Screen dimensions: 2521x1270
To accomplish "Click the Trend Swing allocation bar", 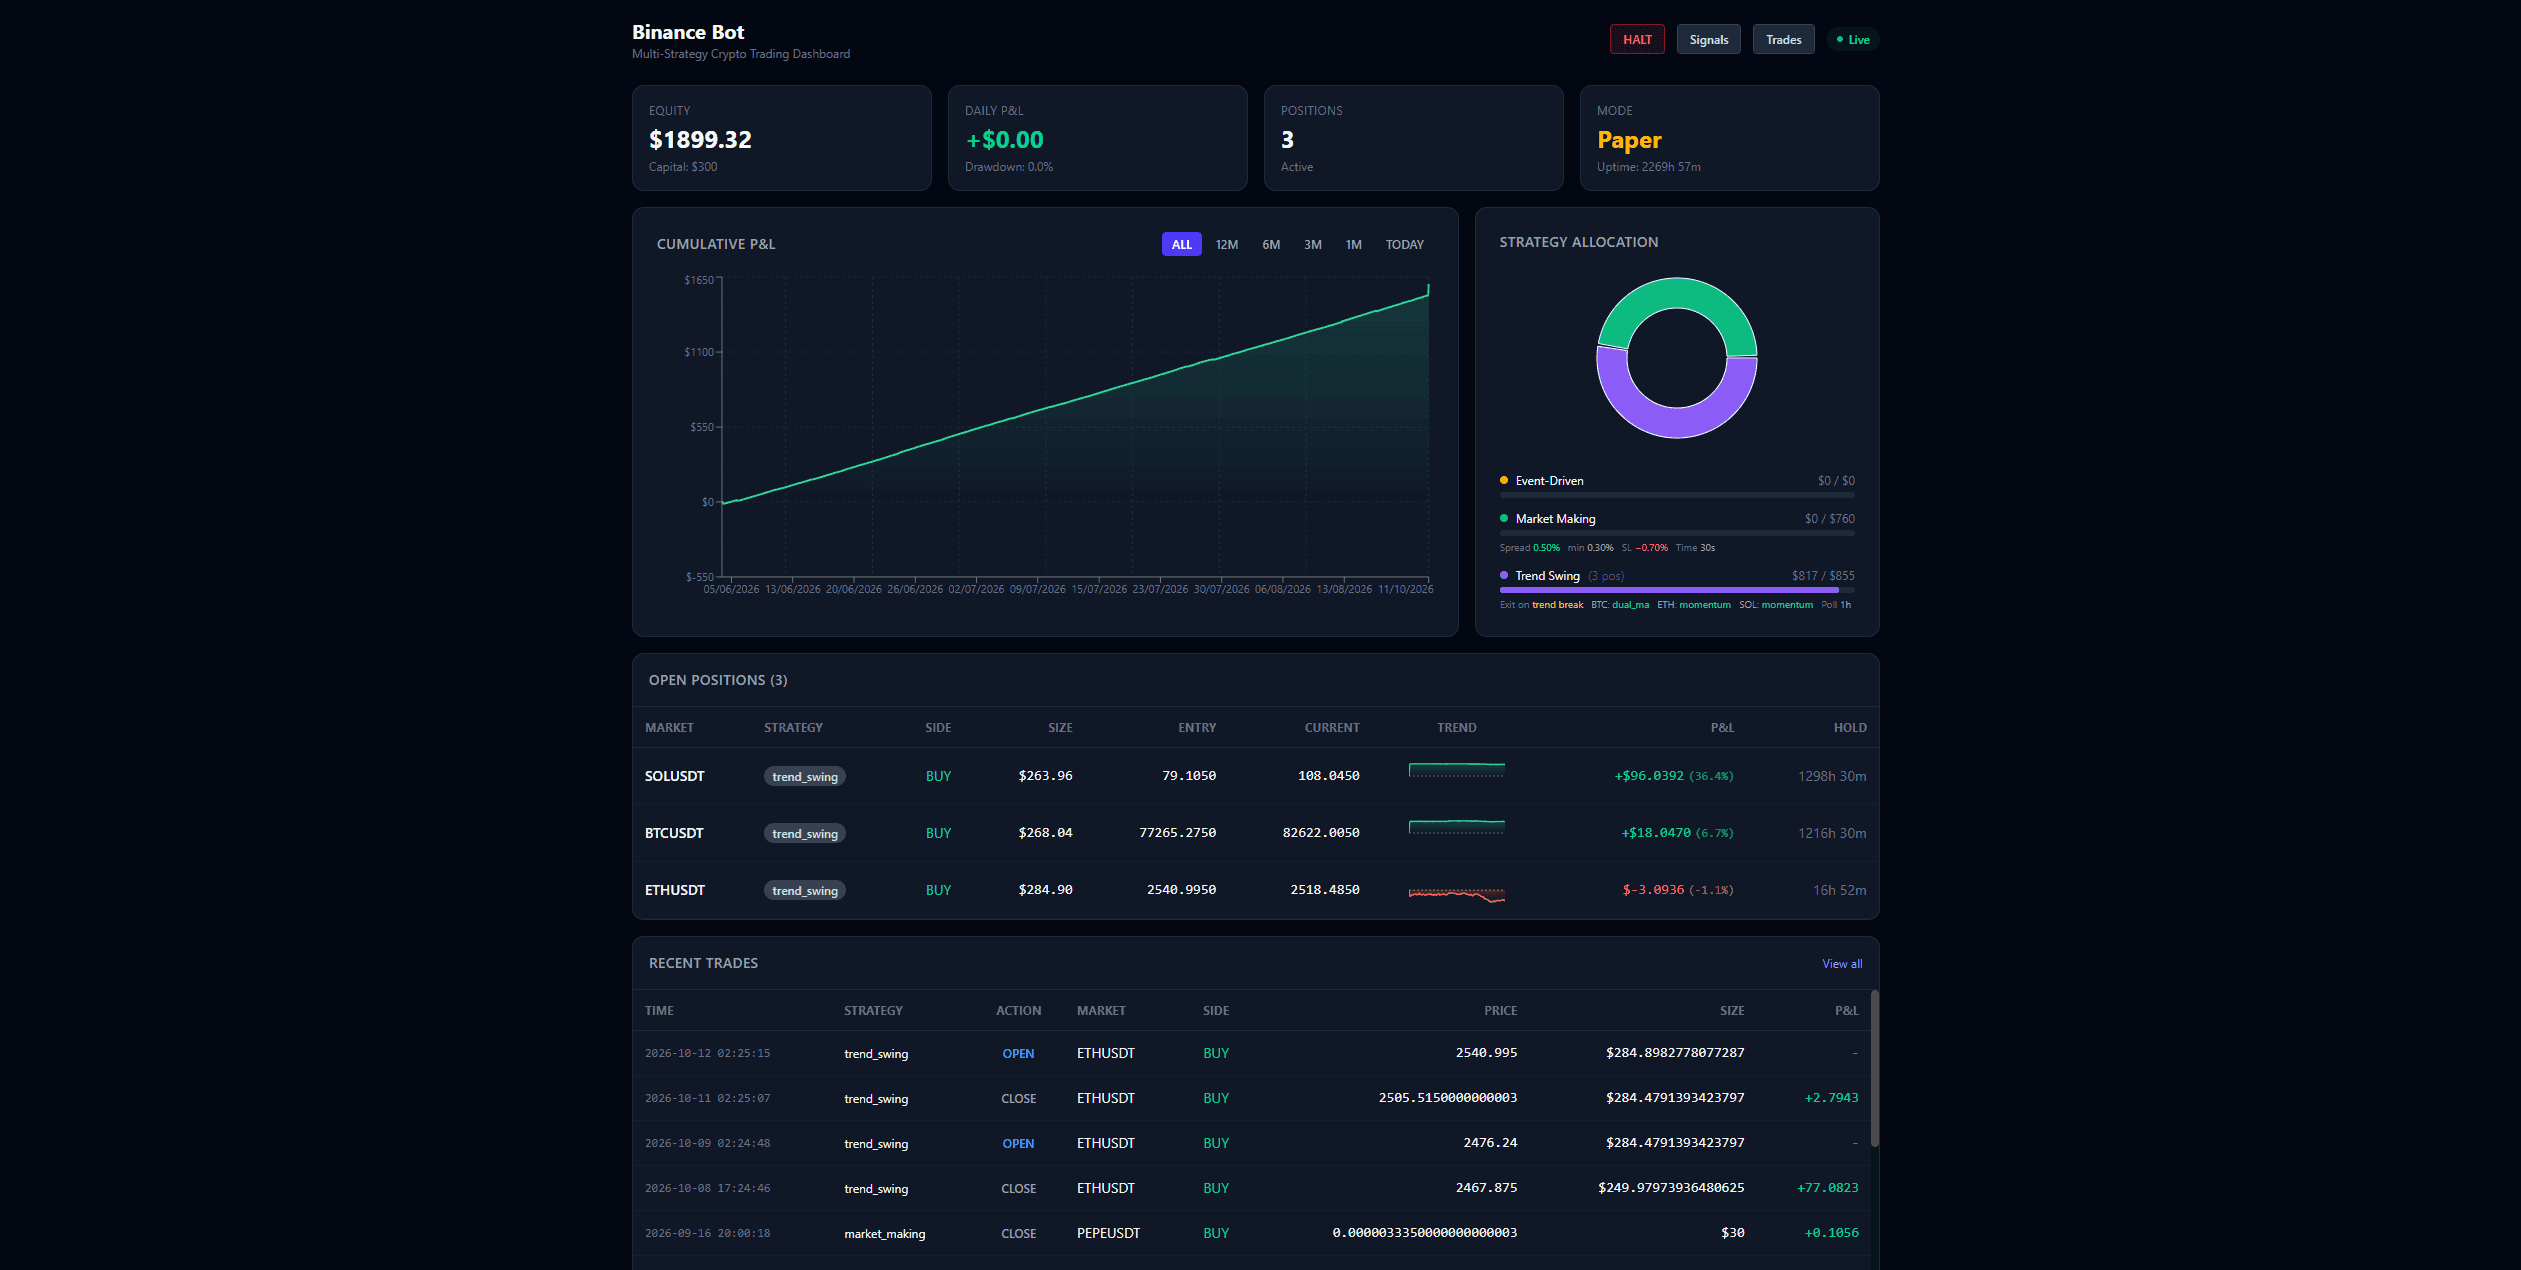I will 1677,590.
